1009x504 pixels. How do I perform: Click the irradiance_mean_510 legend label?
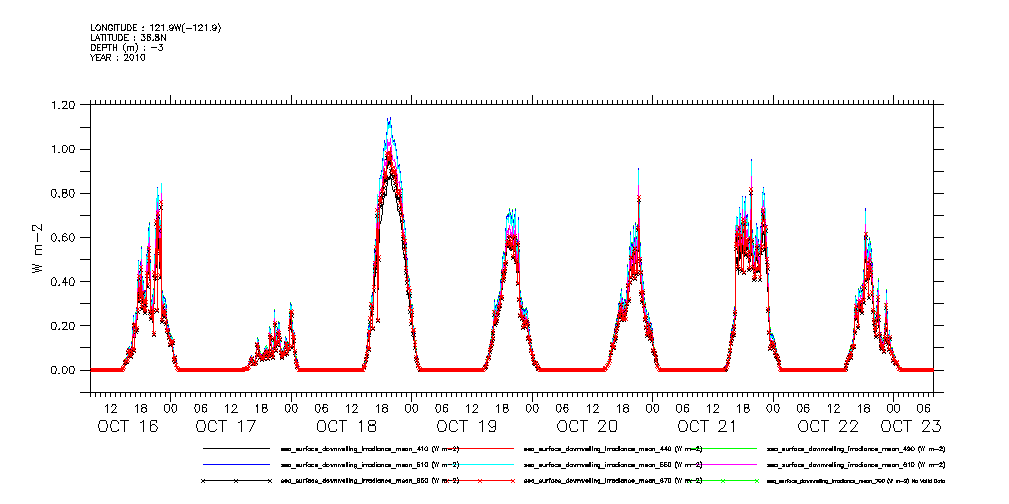coord(370,464)
